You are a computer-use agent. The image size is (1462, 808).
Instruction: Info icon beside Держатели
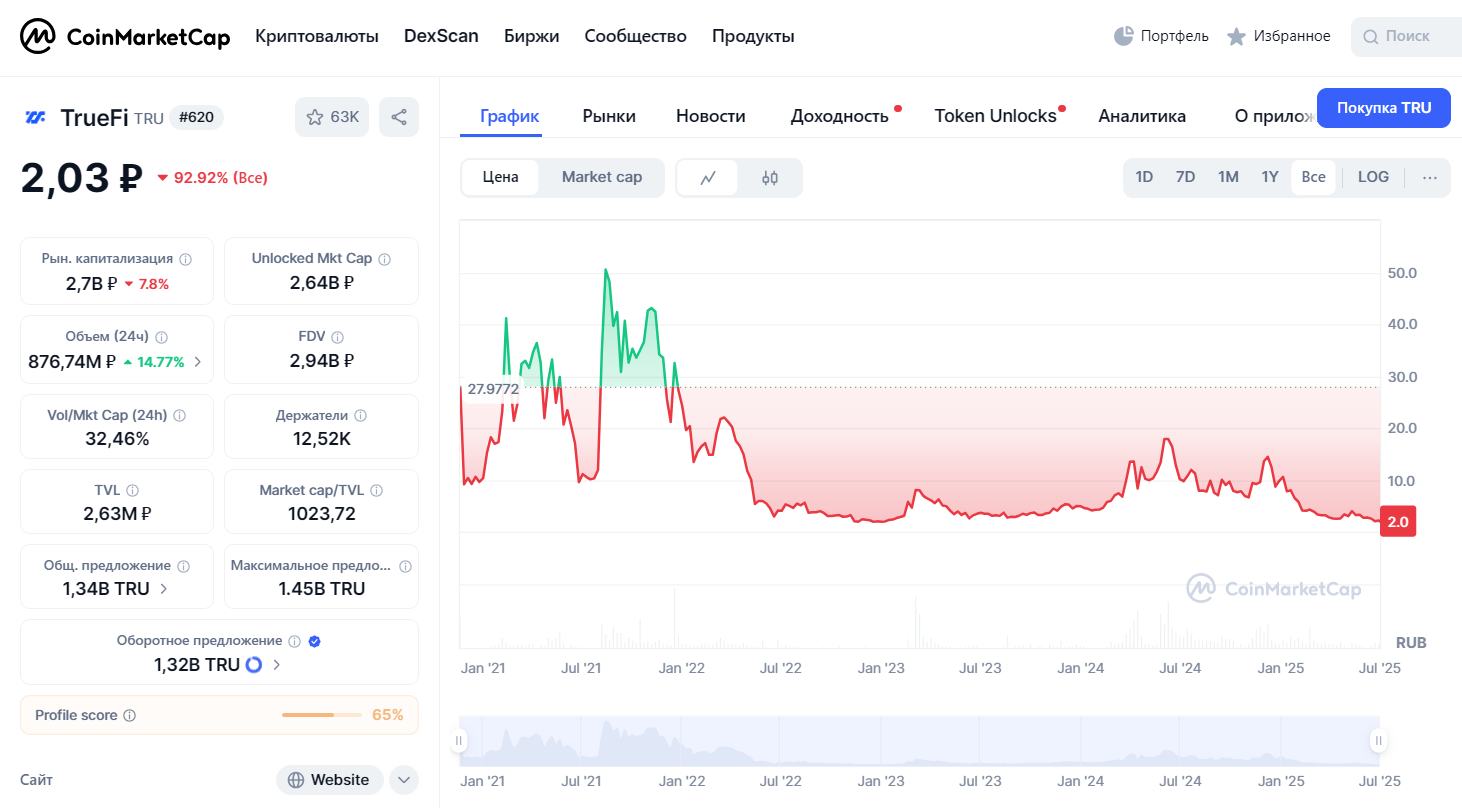[x=360, y=415]
